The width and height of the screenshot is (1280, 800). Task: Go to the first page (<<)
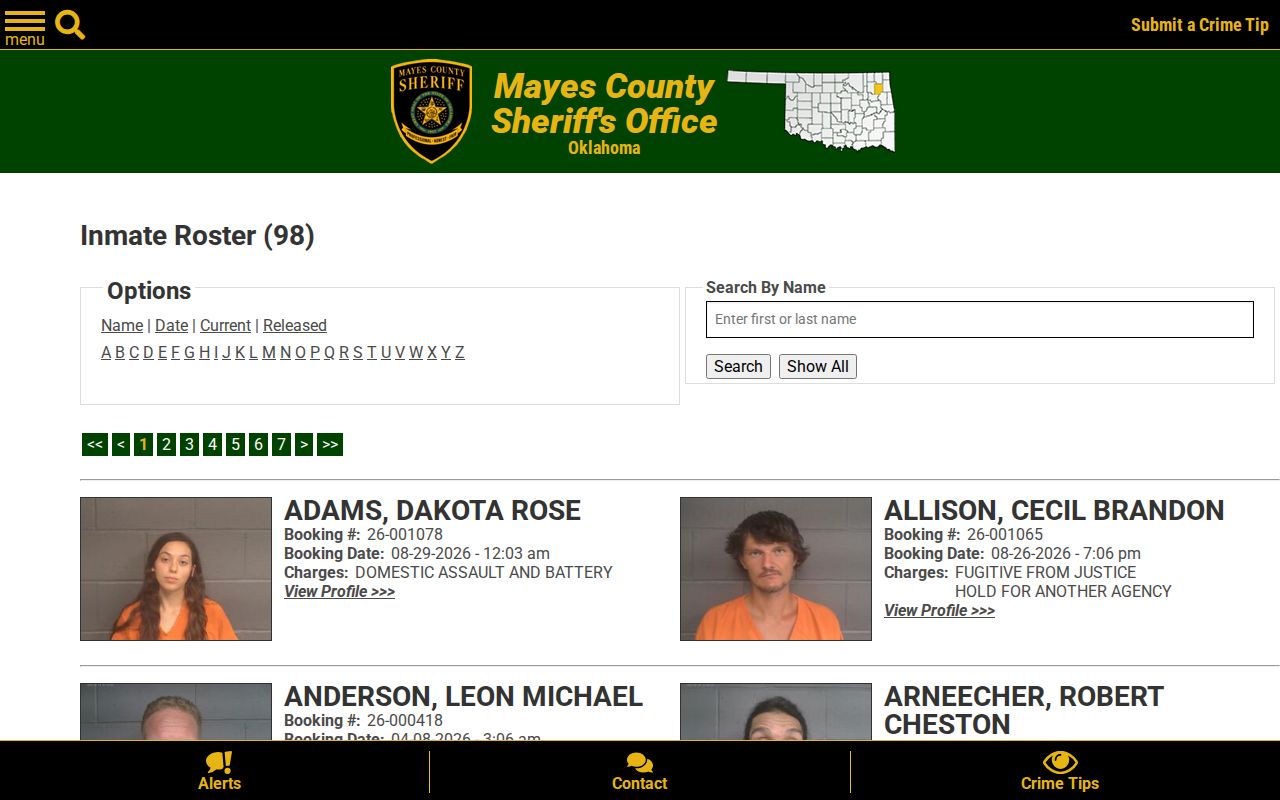pyautogui.click(x=95, y=444)
